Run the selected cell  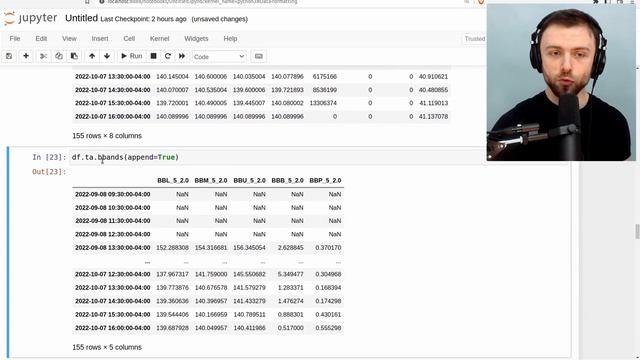point(131,56)
